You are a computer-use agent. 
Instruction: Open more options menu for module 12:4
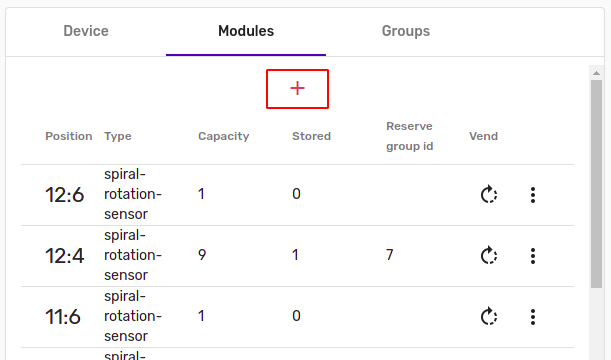(533, 256)
